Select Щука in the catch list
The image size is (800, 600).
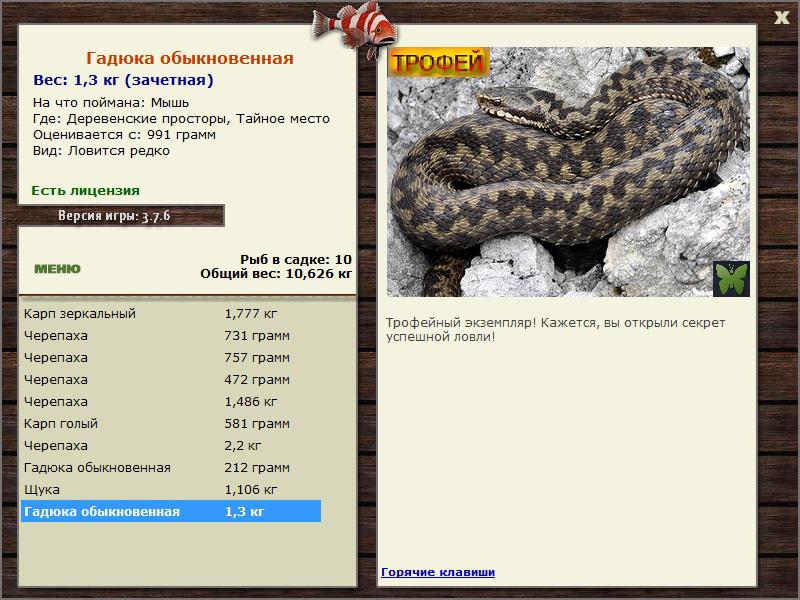click(171, 489)
